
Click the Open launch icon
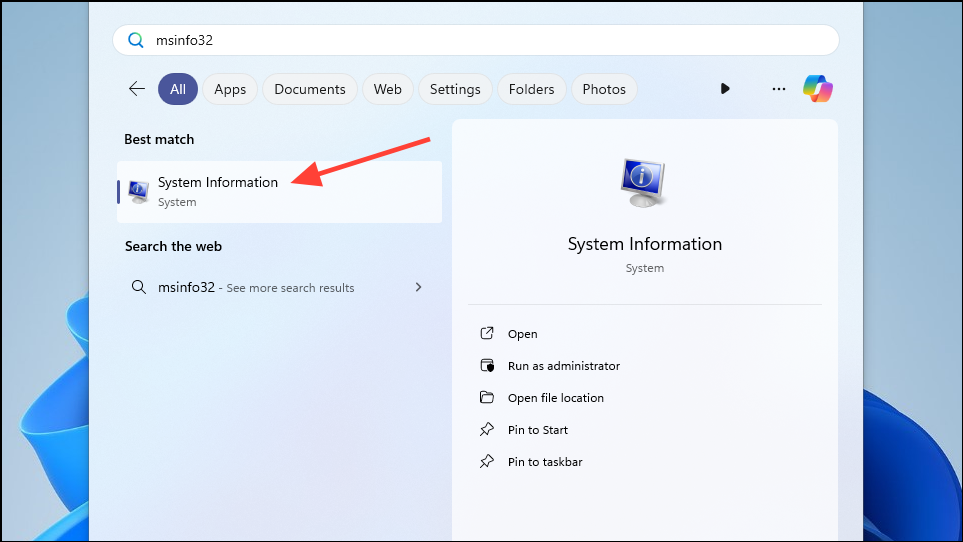click(487, 333)
